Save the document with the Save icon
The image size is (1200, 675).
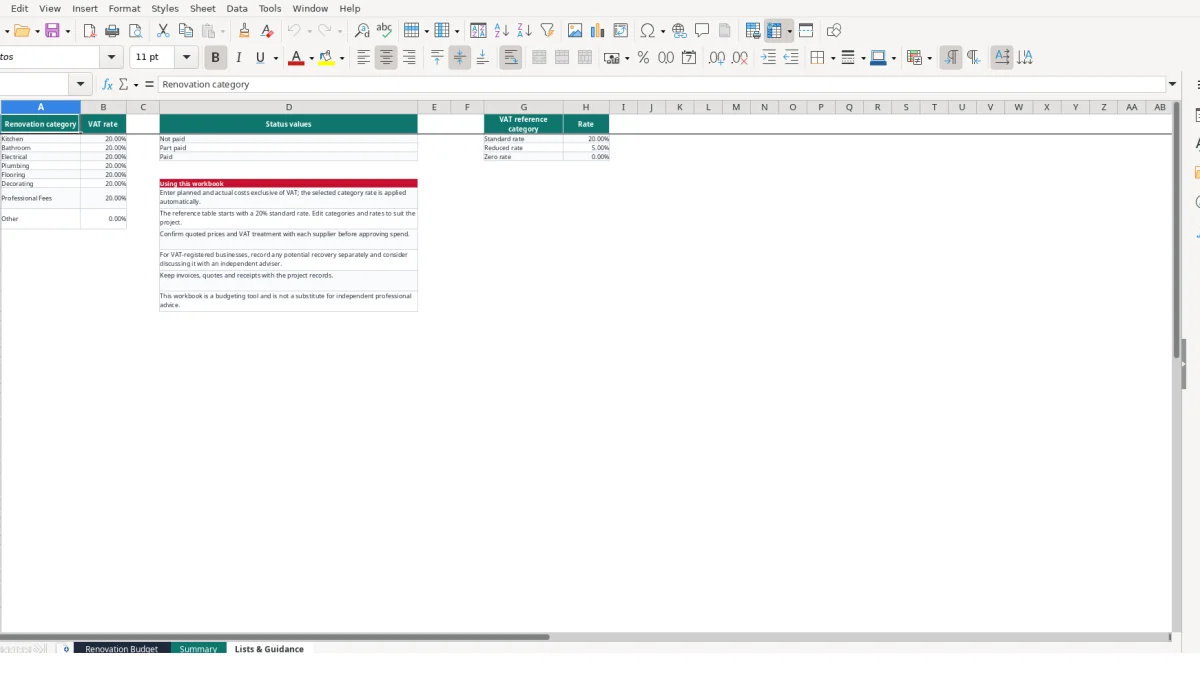(52, 31)
